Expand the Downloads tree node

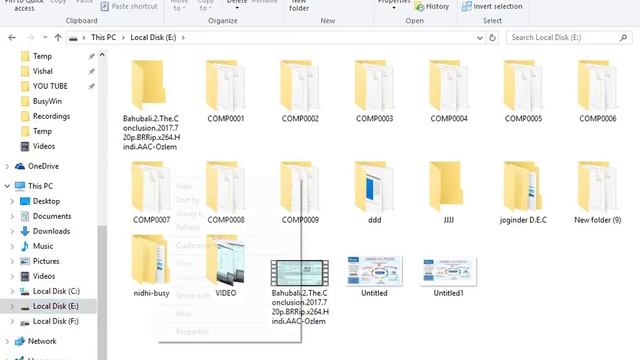(x=12, y=231)
